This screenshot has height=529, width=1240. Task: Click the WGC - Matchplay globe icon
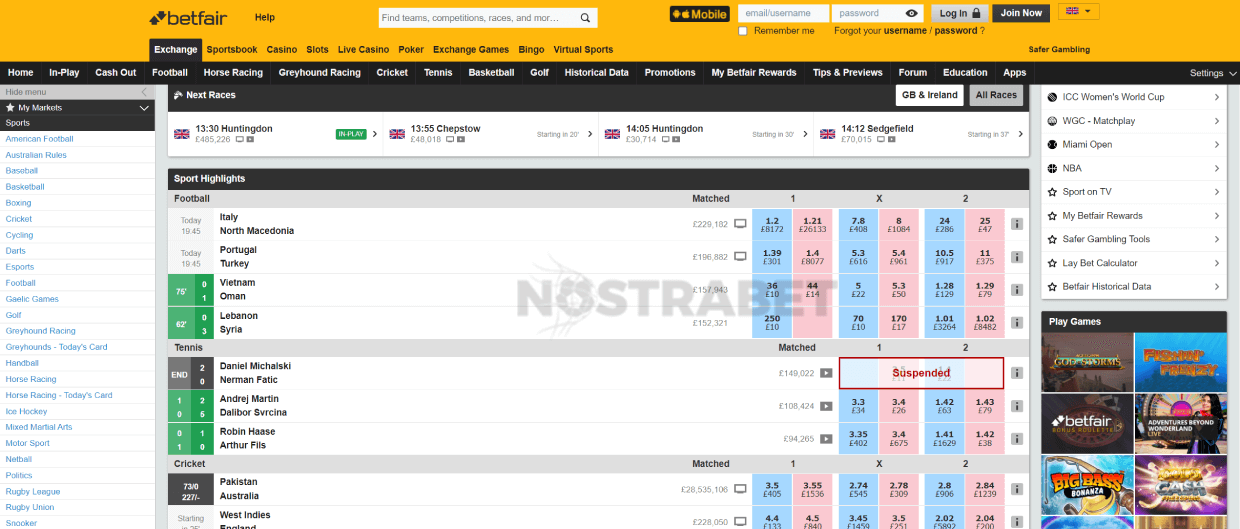1052,121
